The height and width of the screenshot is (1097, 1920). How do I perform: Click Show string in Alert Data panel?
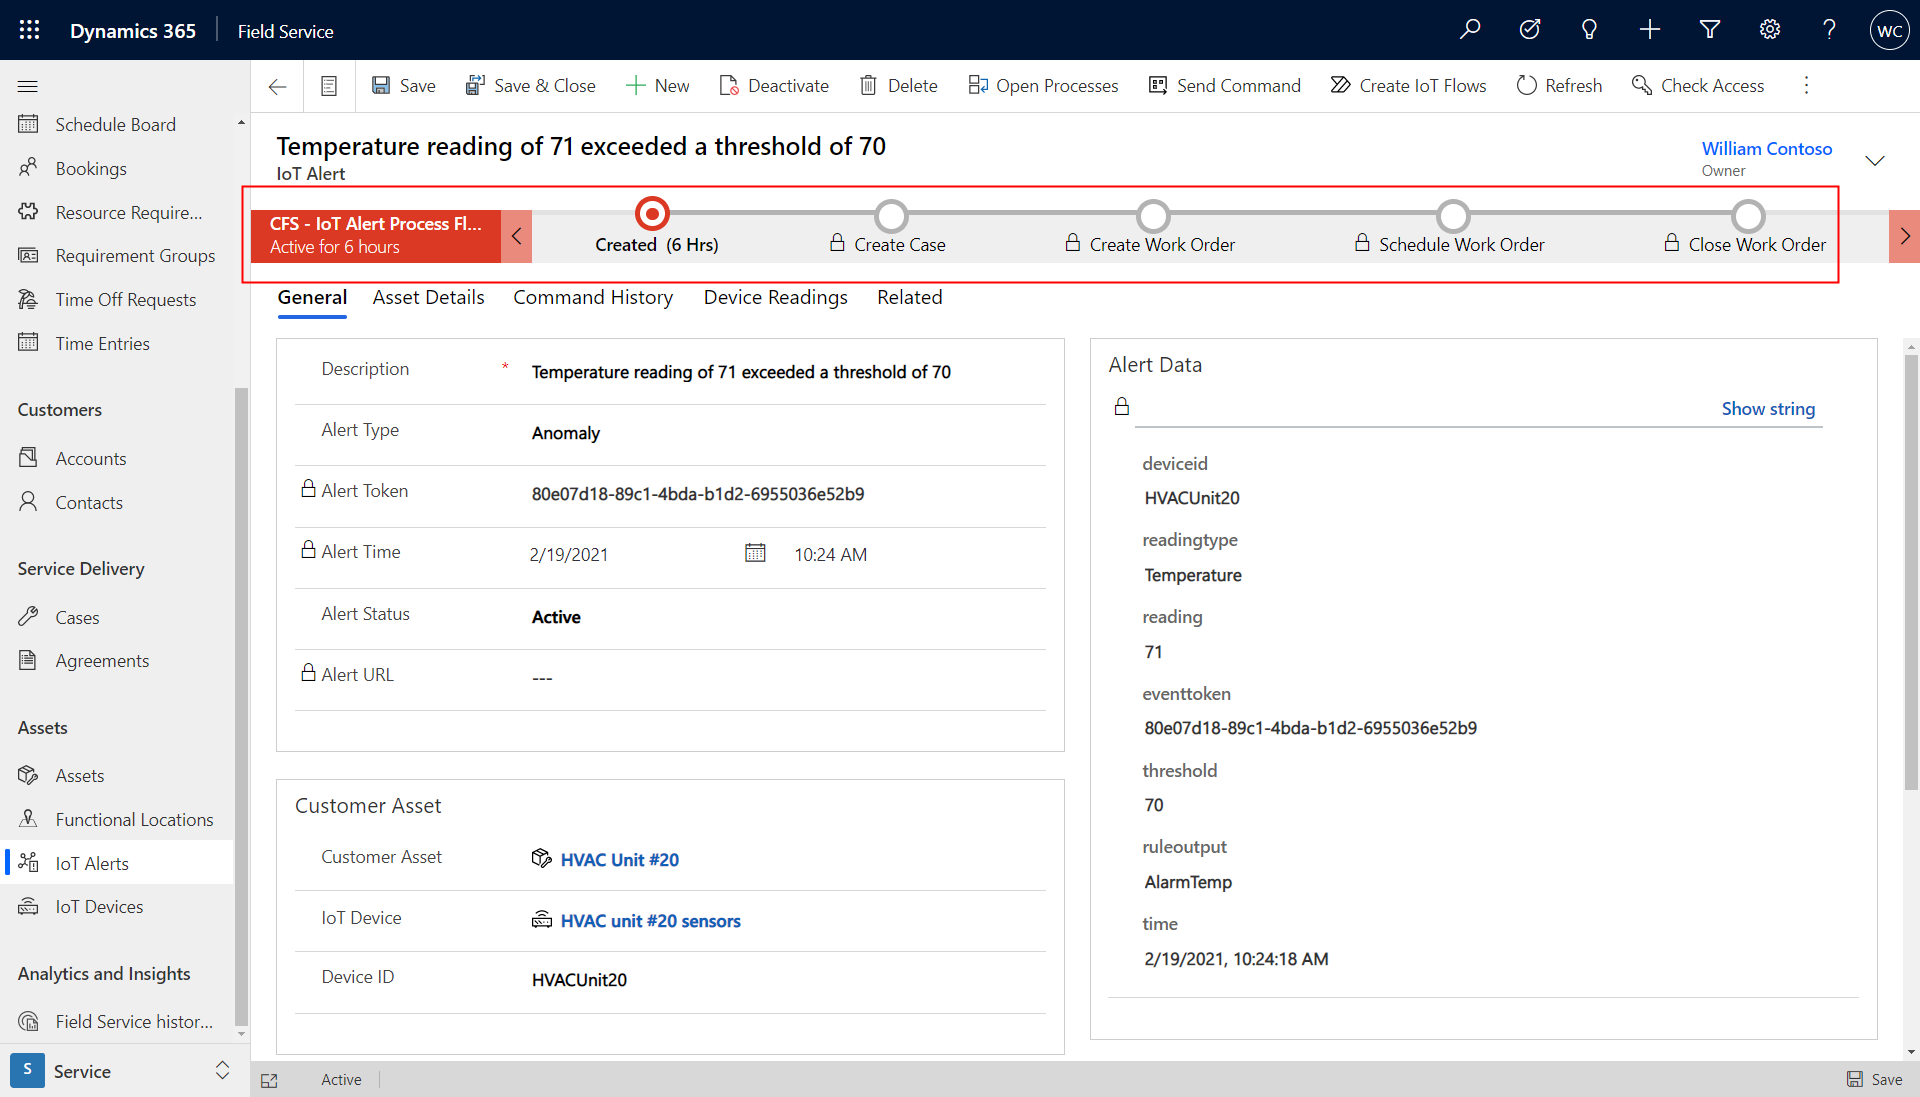(1768, 407)
